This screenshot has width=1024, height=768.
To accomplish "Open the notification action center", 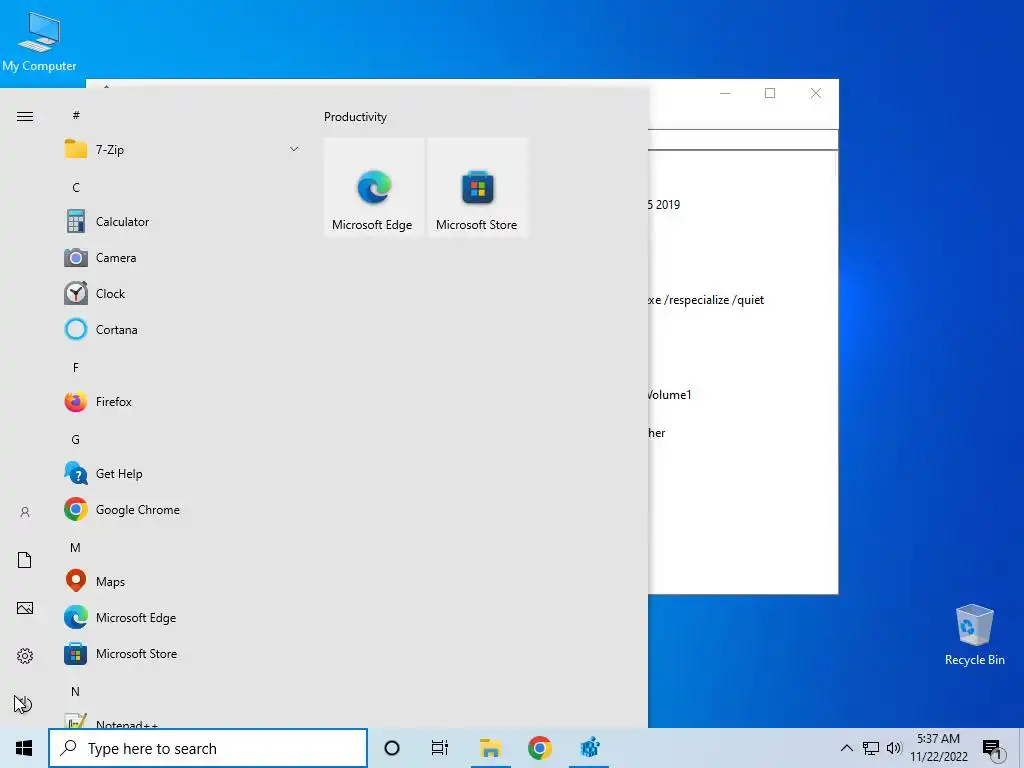I will click(x=993, y=750).
